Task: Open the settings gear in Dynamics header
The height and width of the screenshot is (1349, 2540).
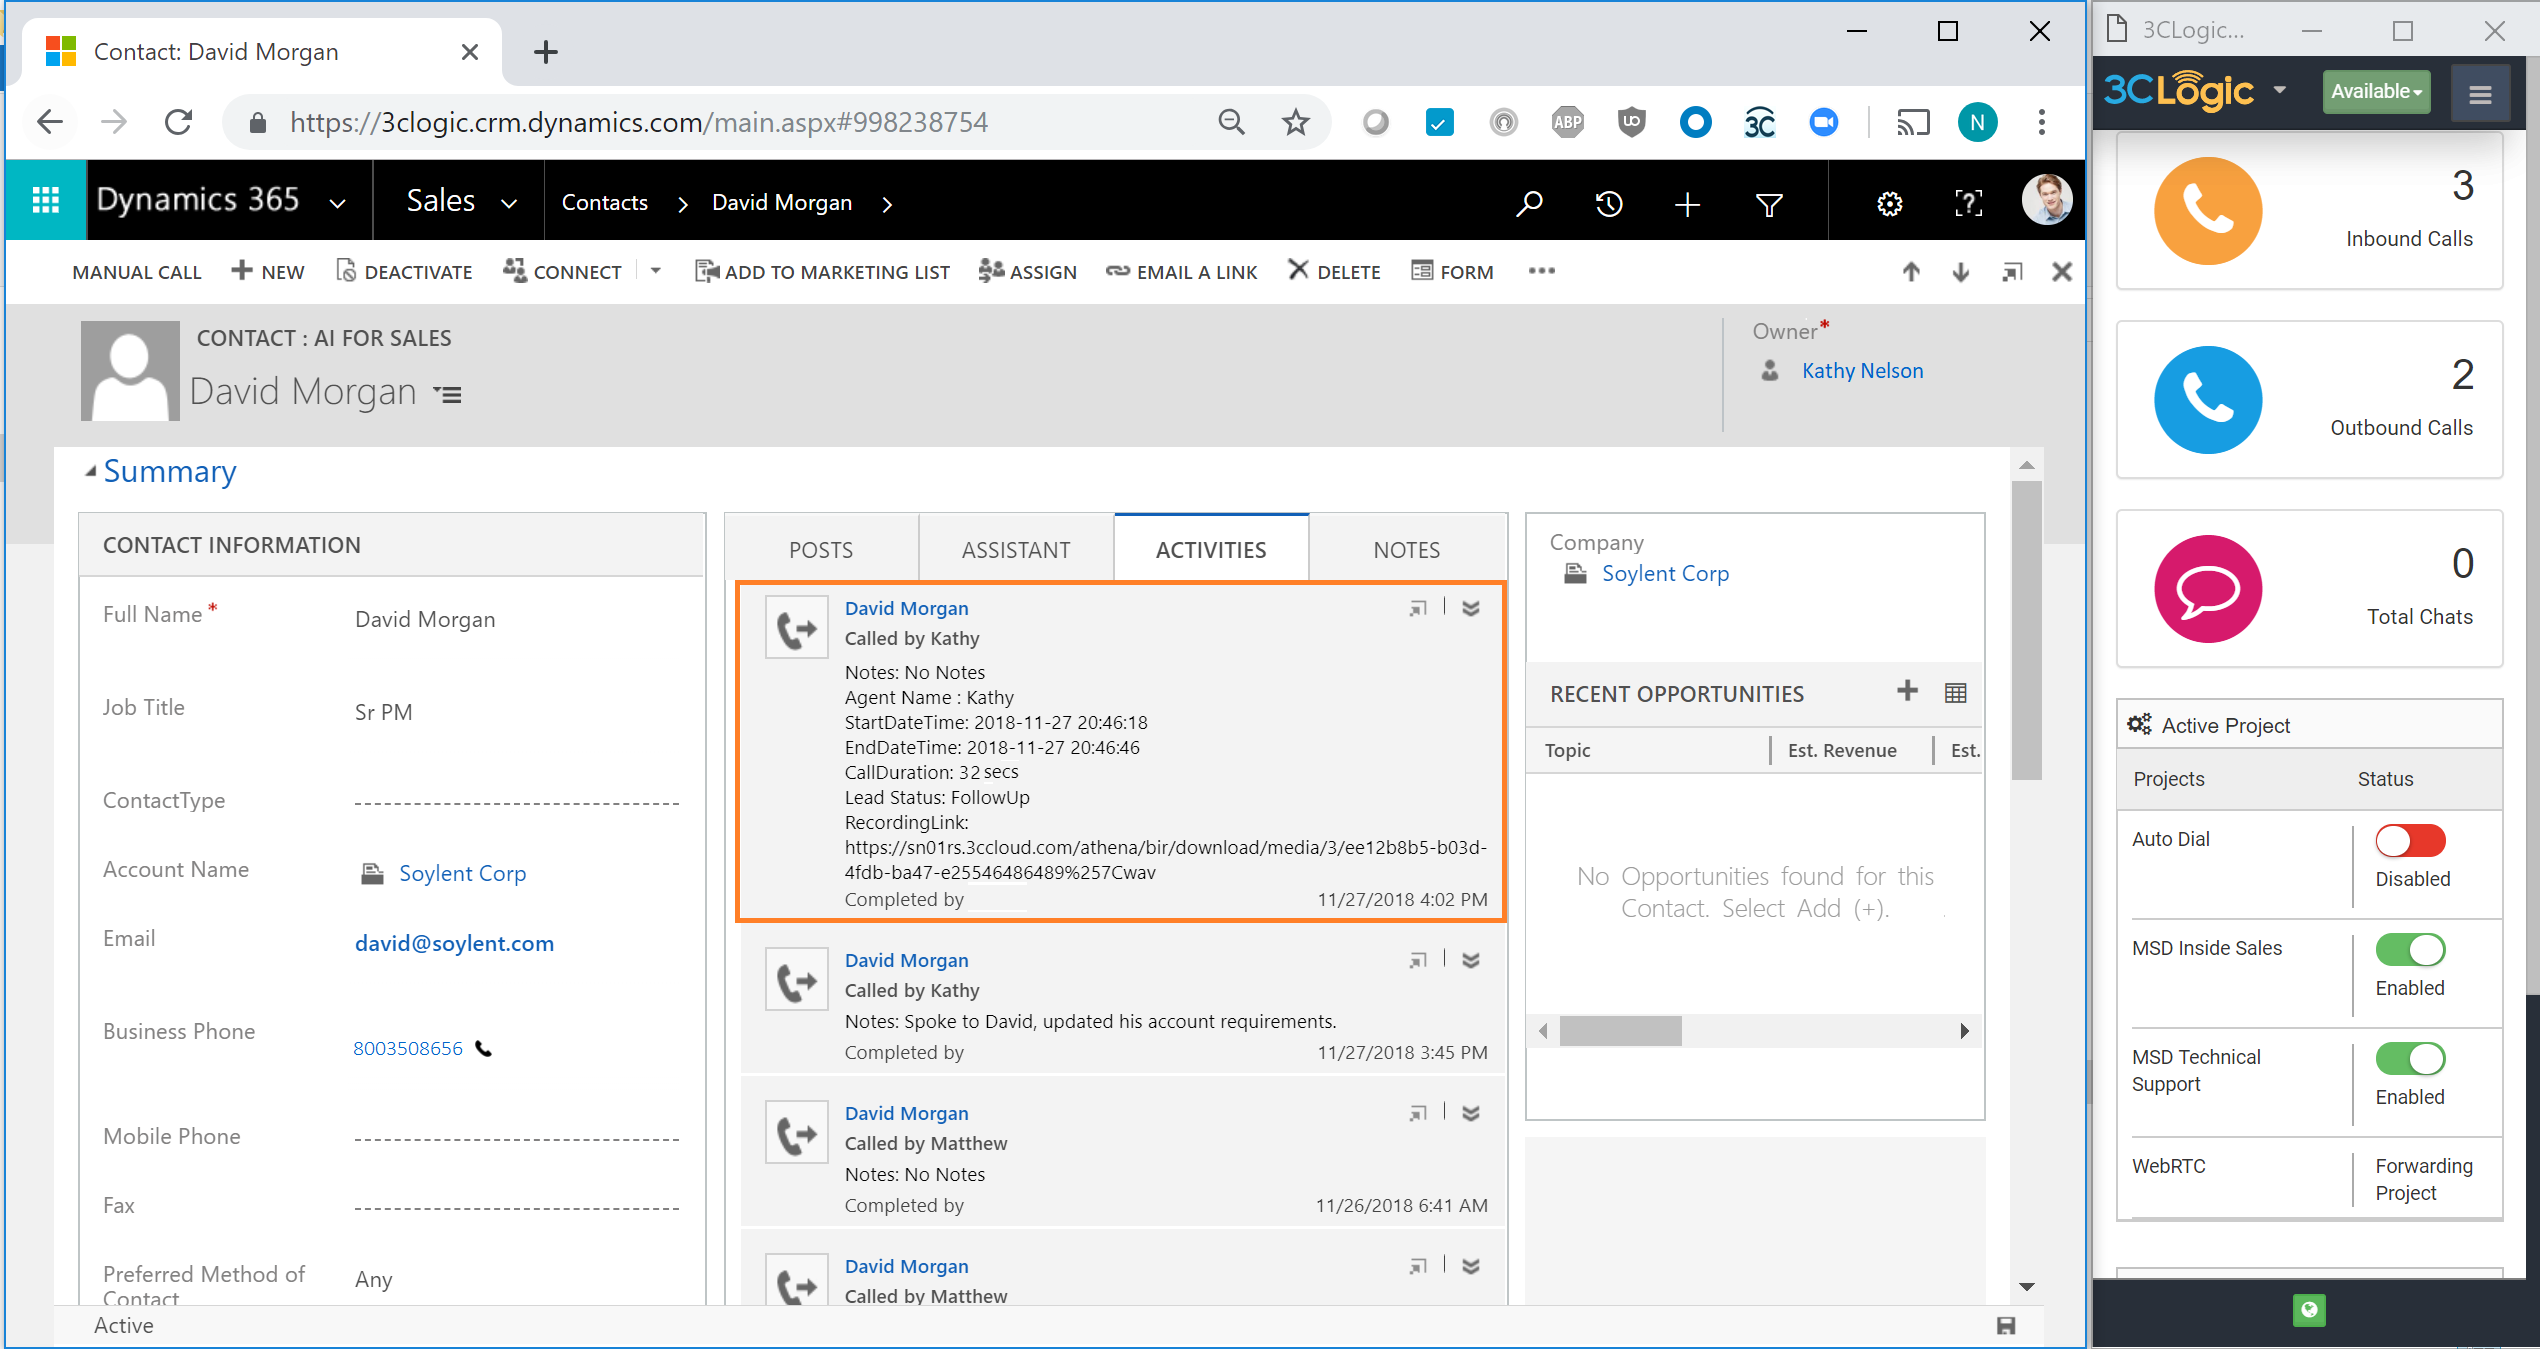Action: click(1889, 204)
